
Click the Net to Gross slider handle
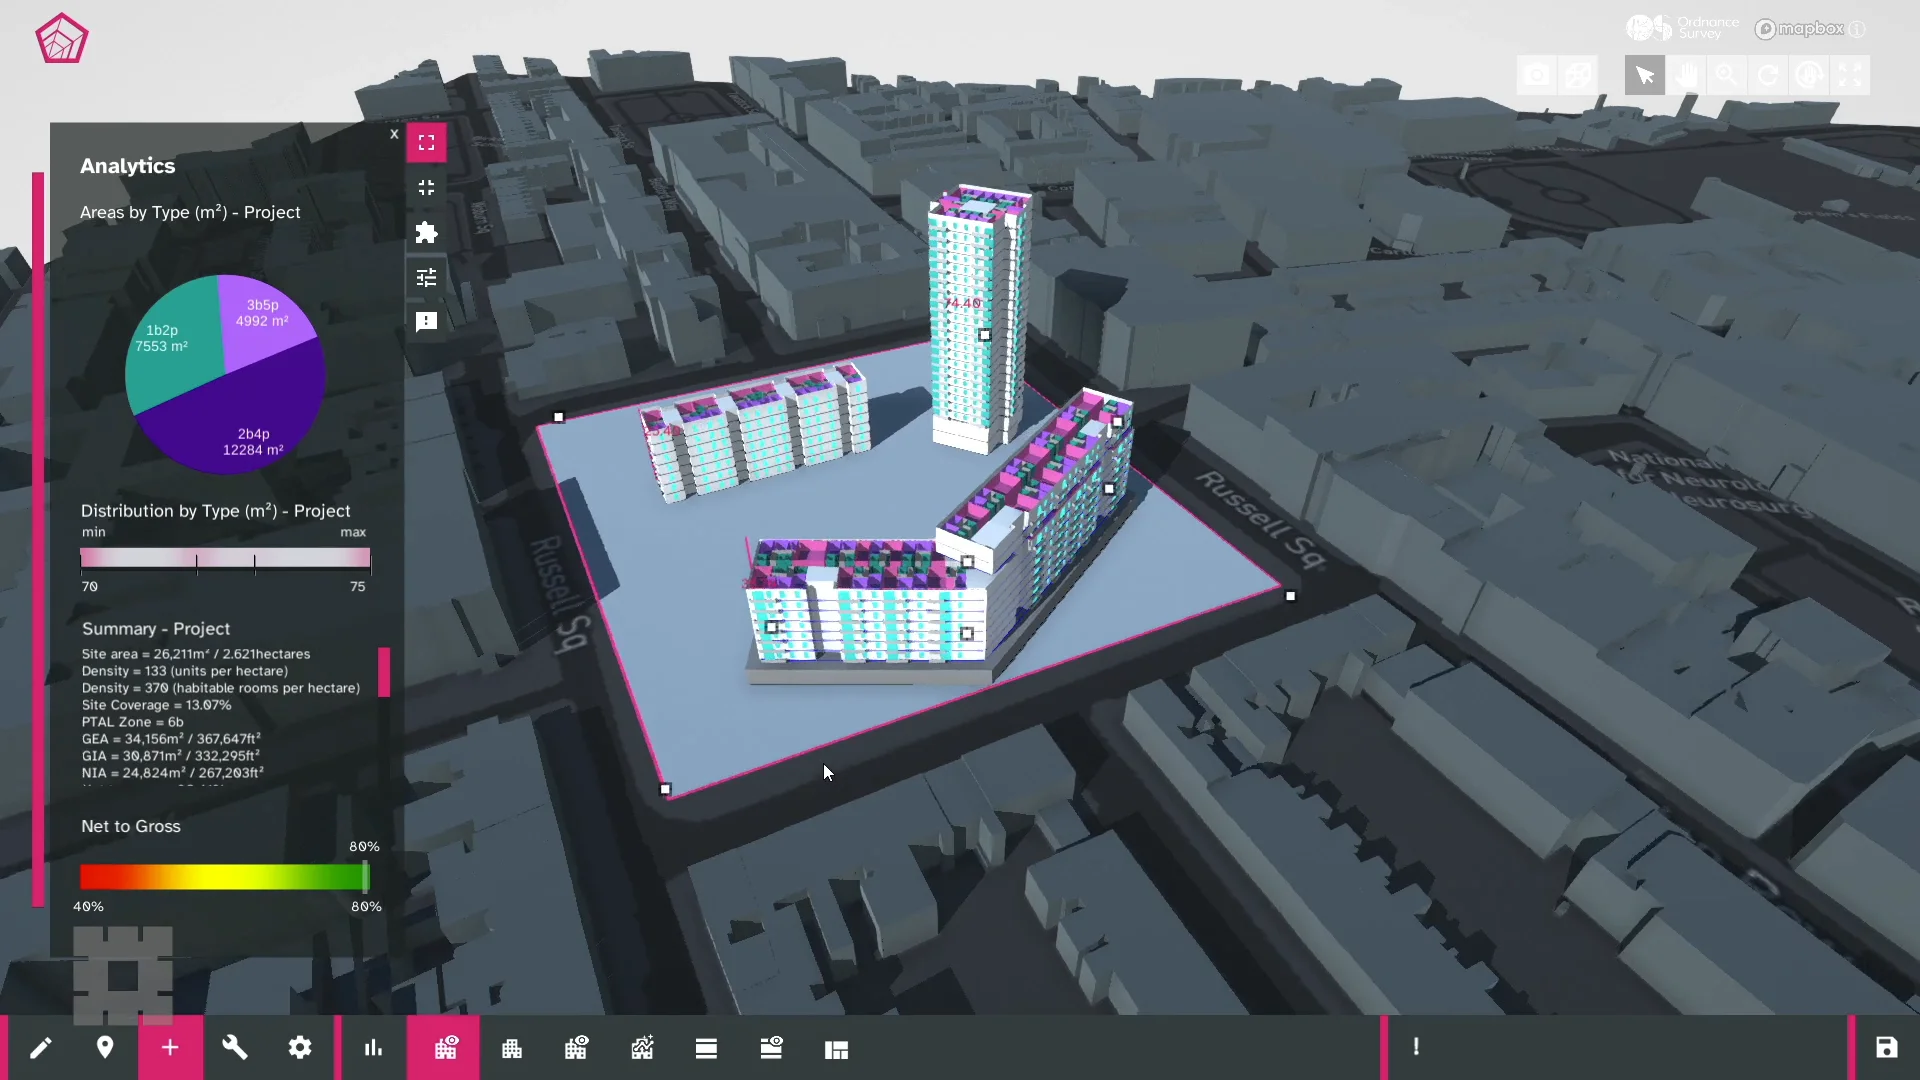365,877
